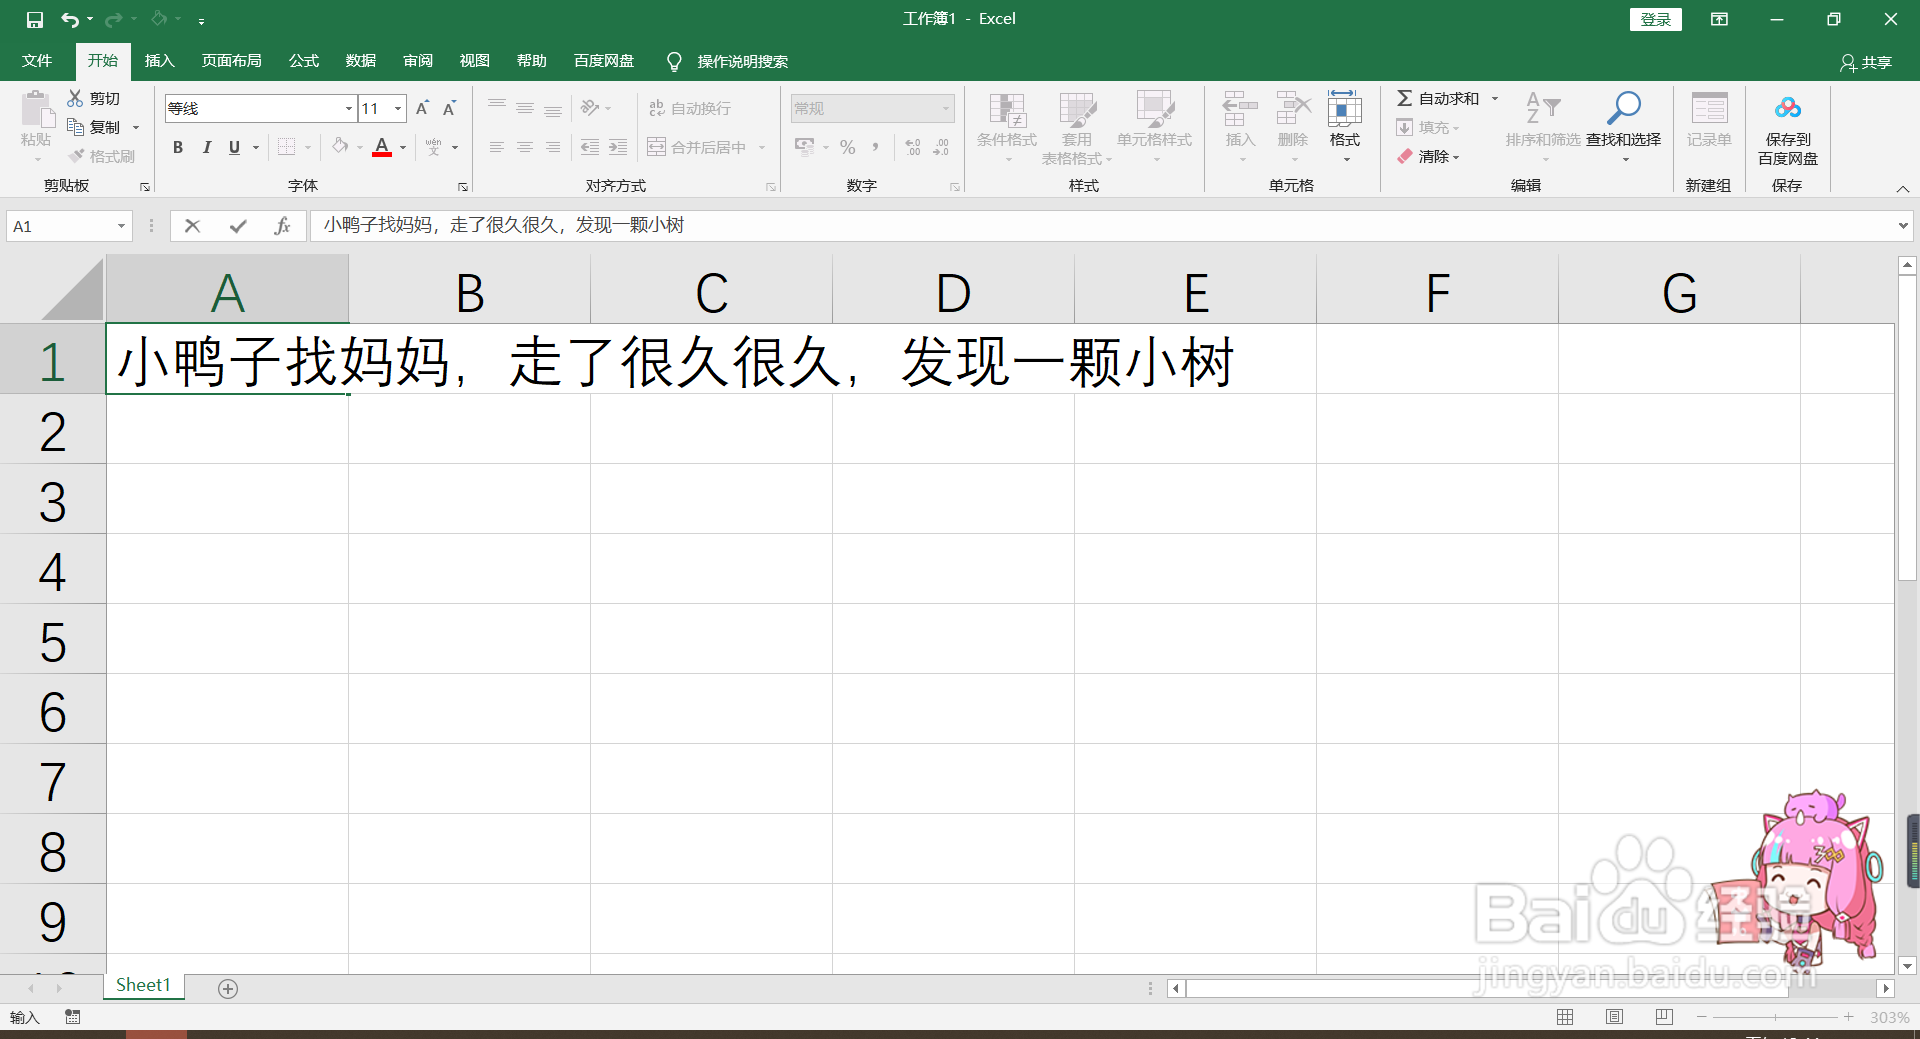Toggle underline formatting
The image size is (1920, 1039).
point(232,147)
